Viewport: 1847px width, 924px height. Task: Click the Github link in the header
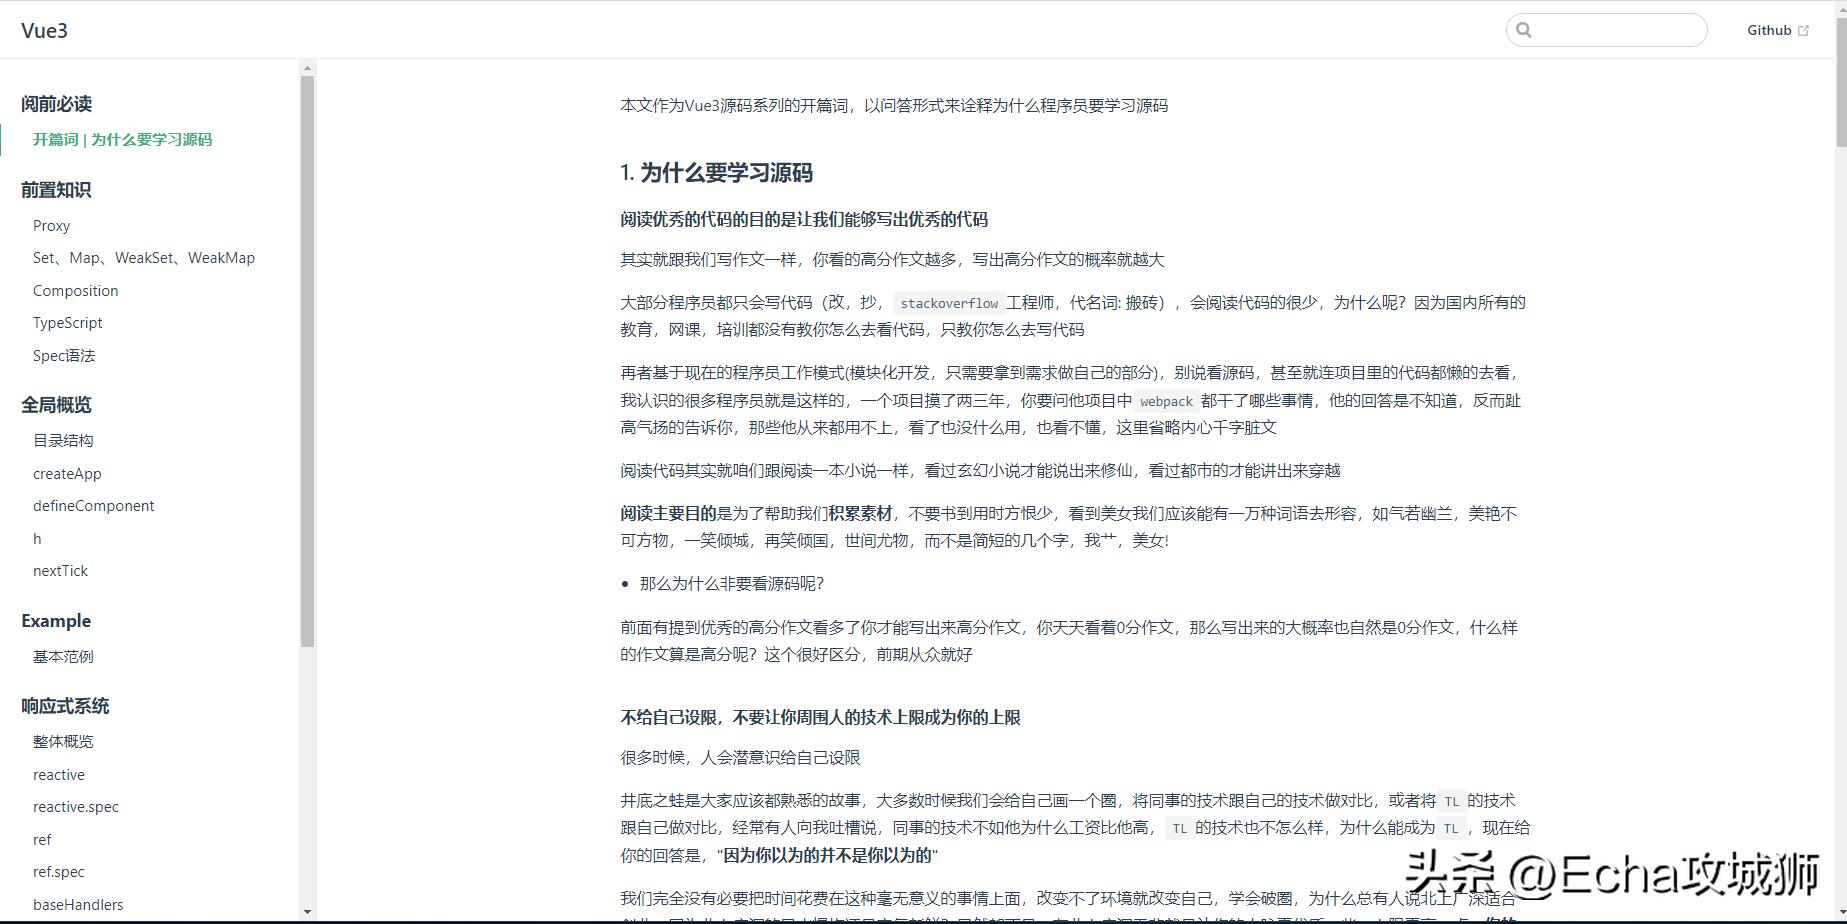pyautogui.click(x=1768, y=29)
